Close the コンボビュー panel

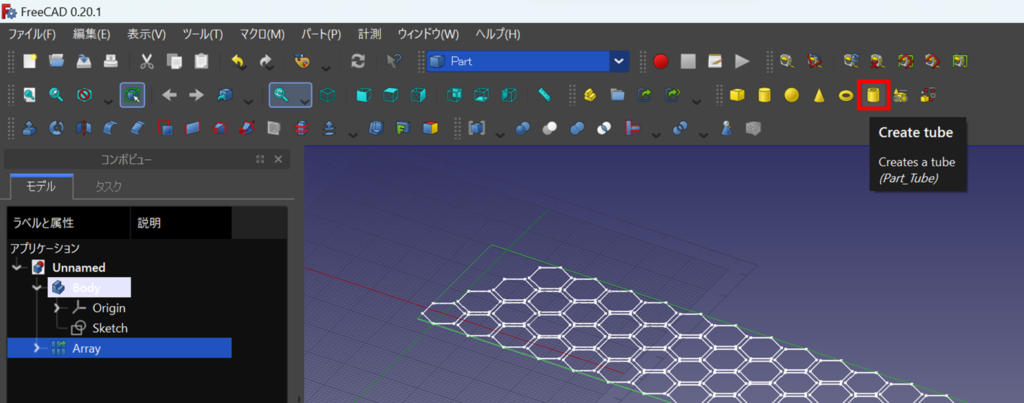click(278, 159)
